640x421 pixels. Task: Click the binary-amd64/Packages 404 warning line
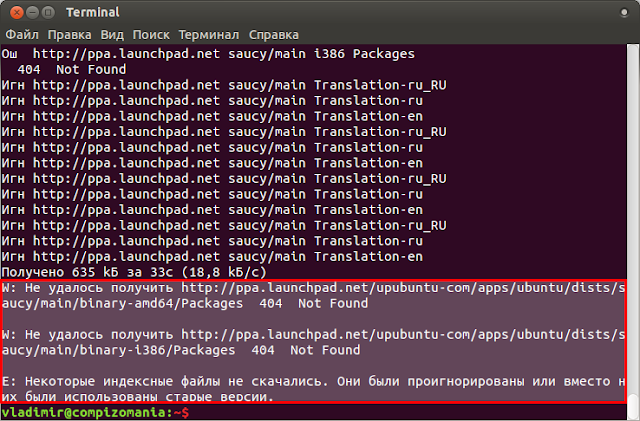pos(185,303)
